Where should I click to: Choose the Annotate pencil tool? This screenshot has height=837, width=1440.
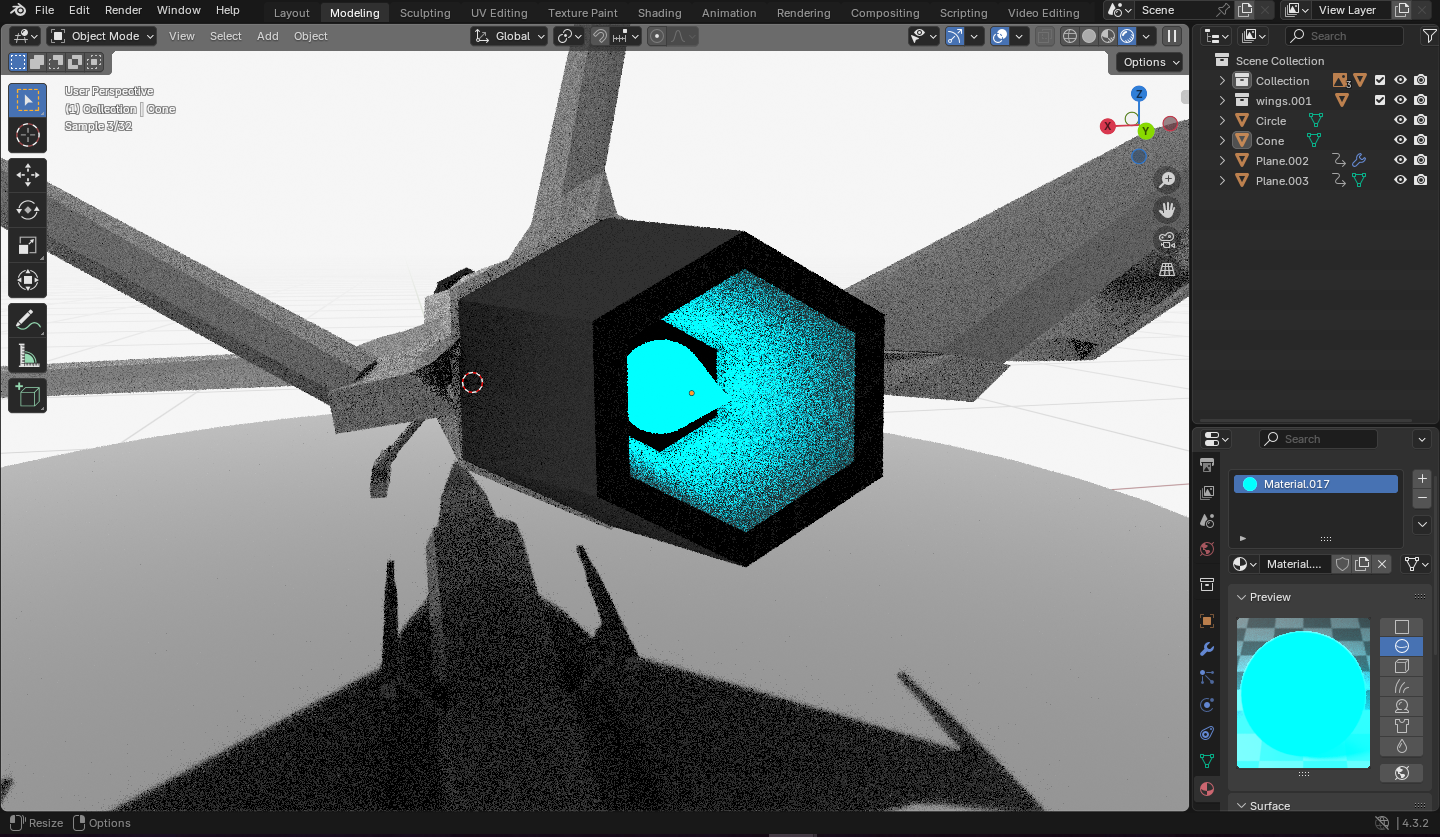28,321
